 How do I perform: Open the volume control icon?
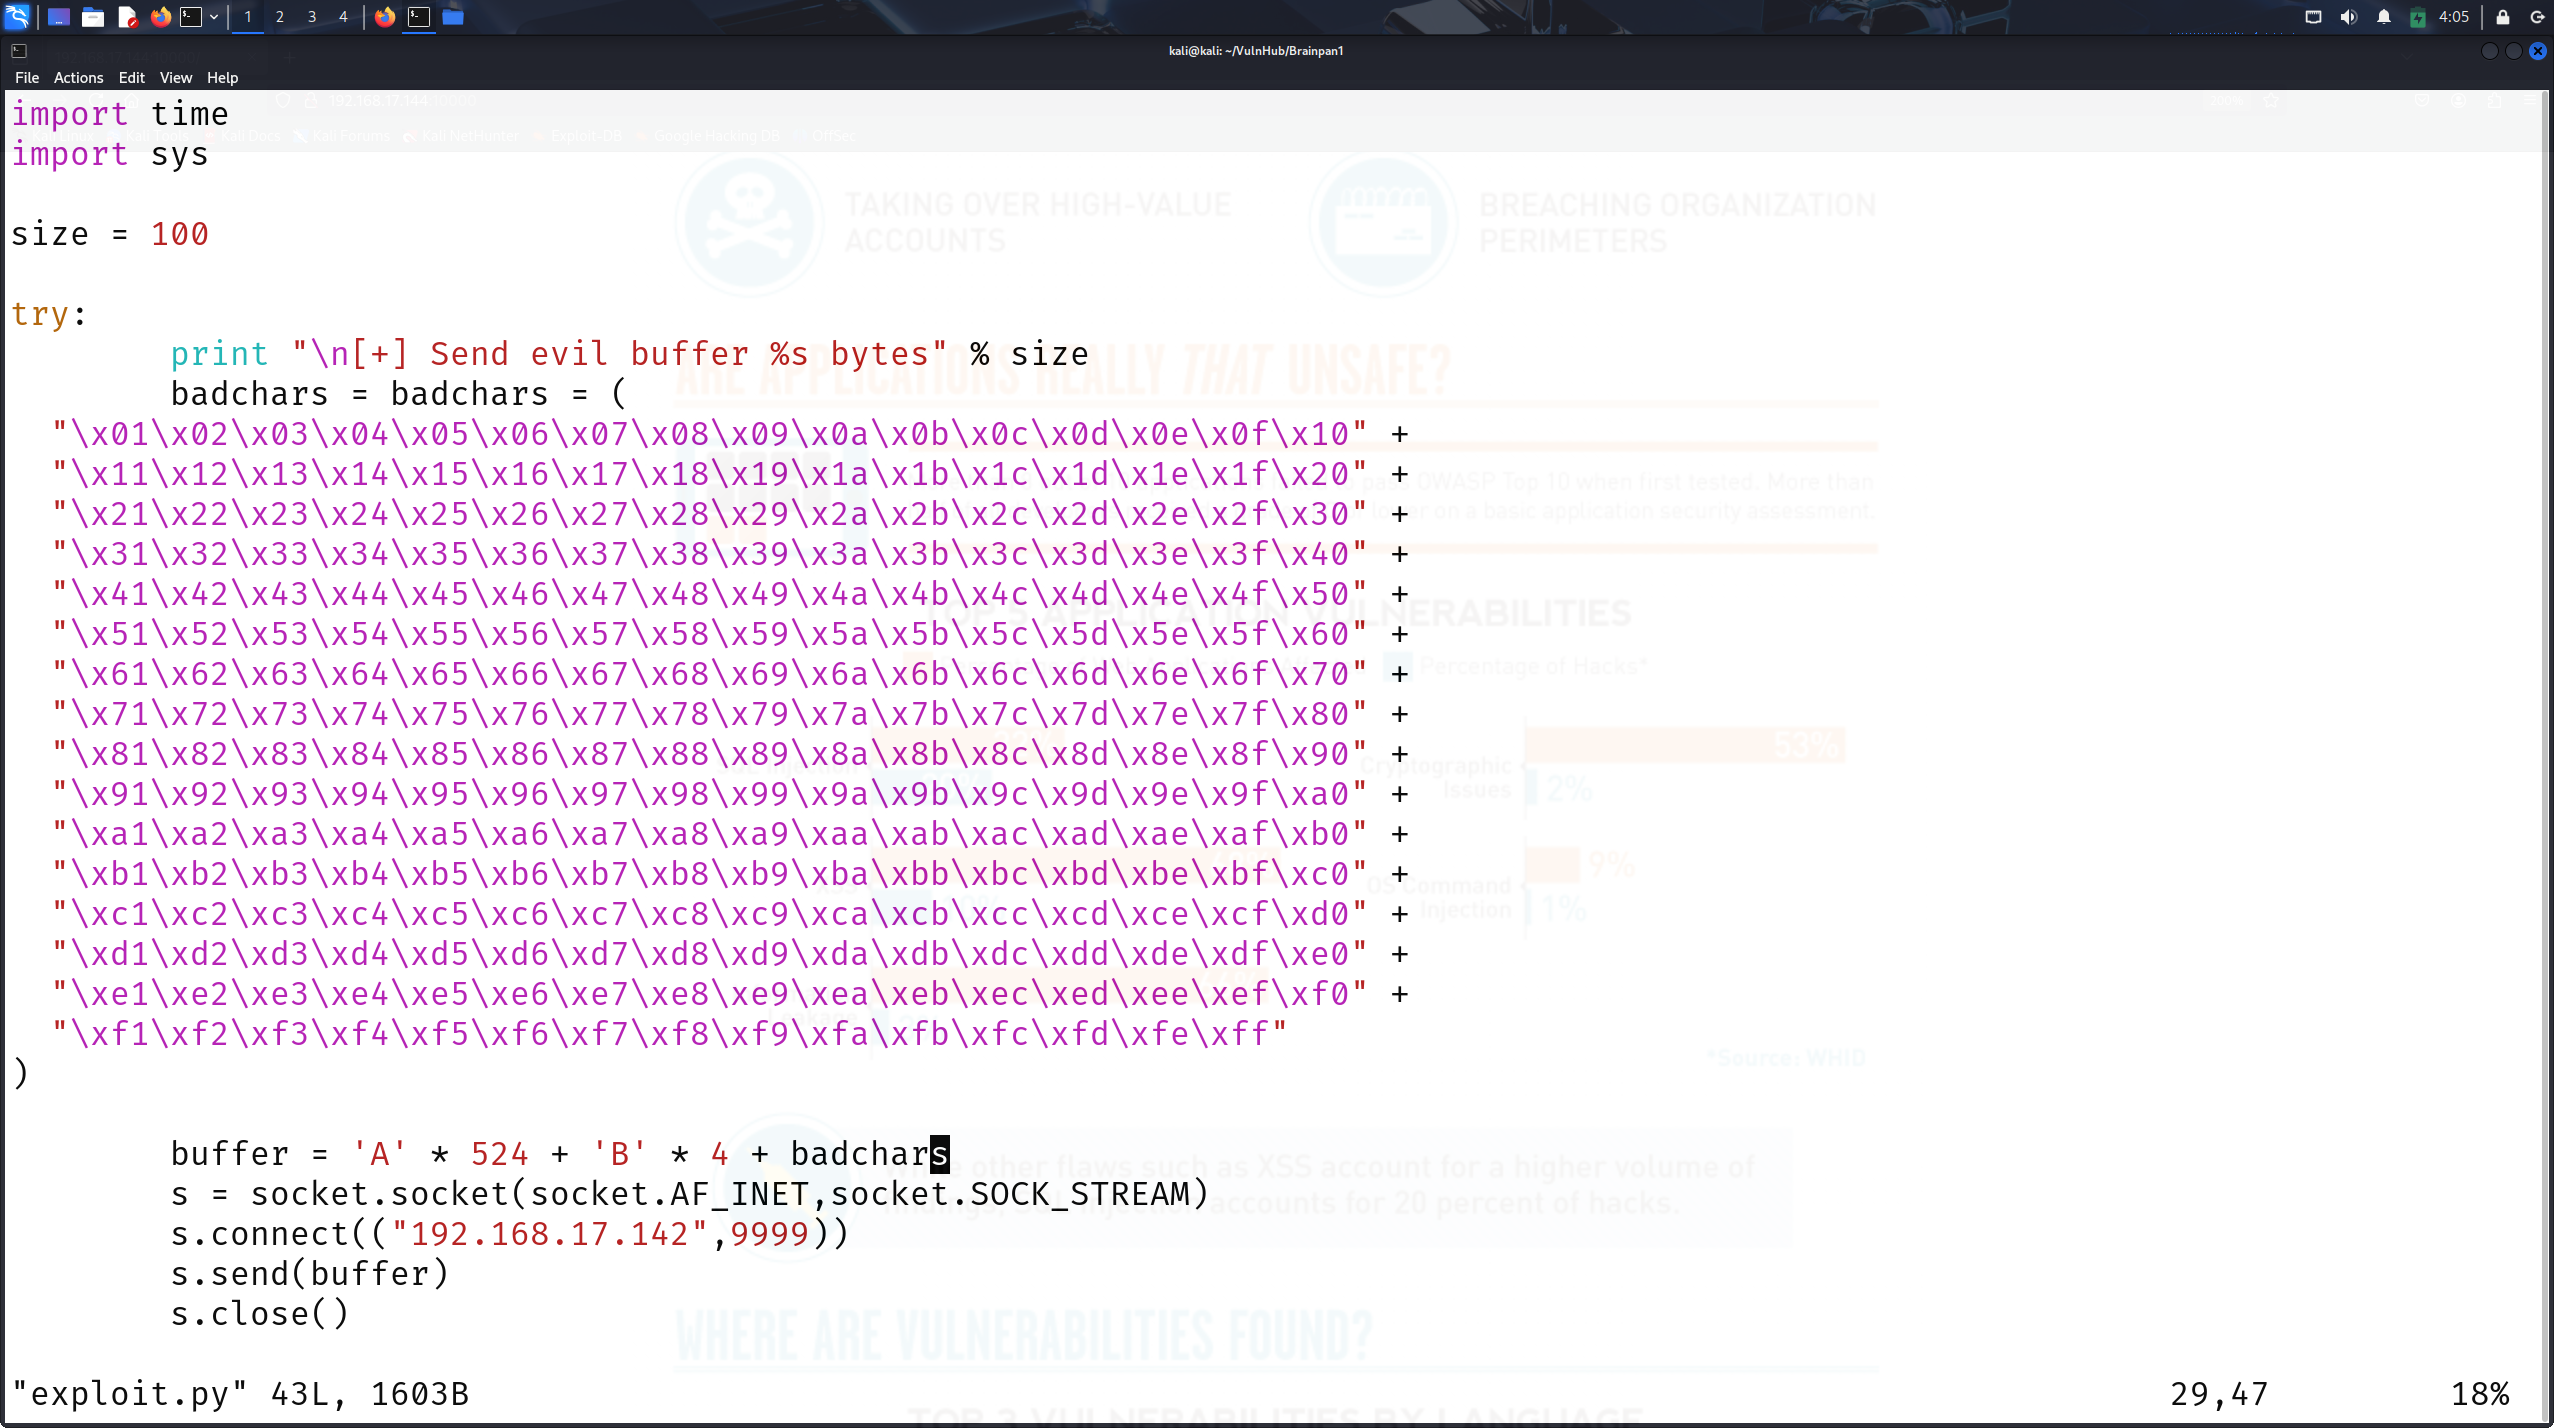pyautogui.click(x=2348, y=16)
